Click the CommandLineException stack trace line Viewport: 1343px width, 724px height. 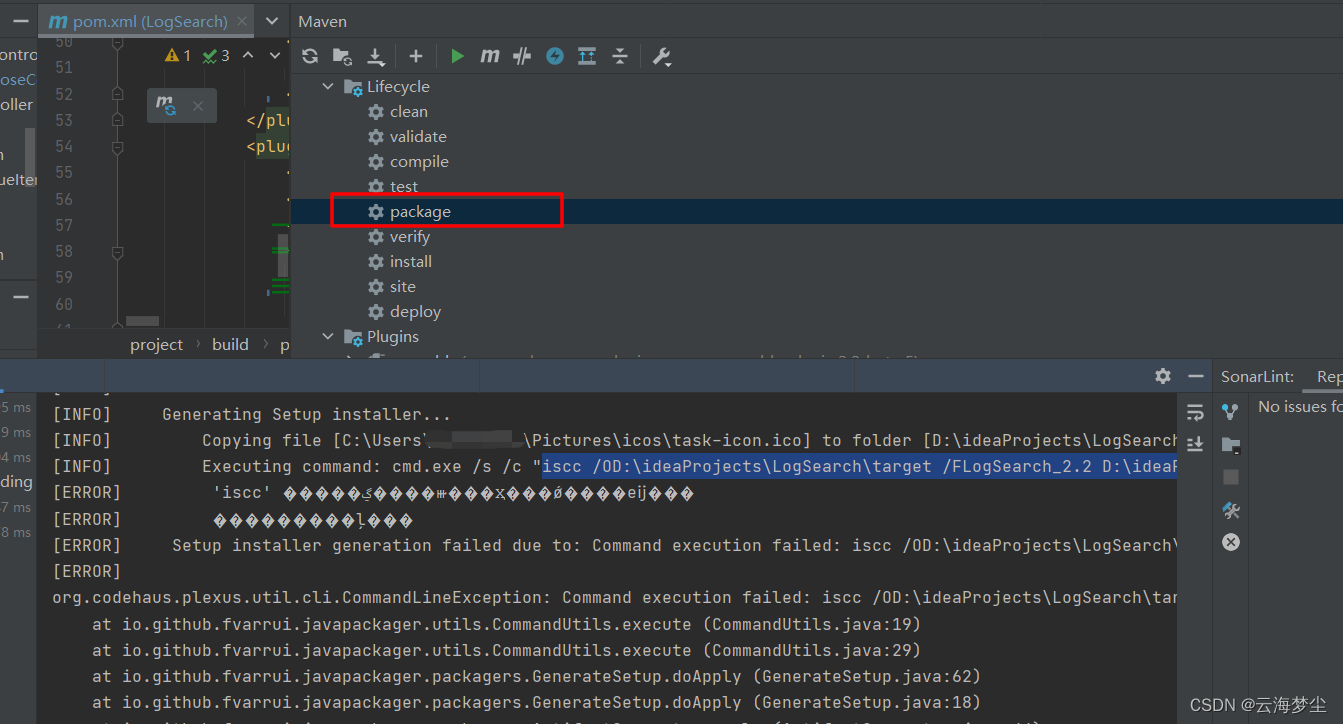coord(614,597)
